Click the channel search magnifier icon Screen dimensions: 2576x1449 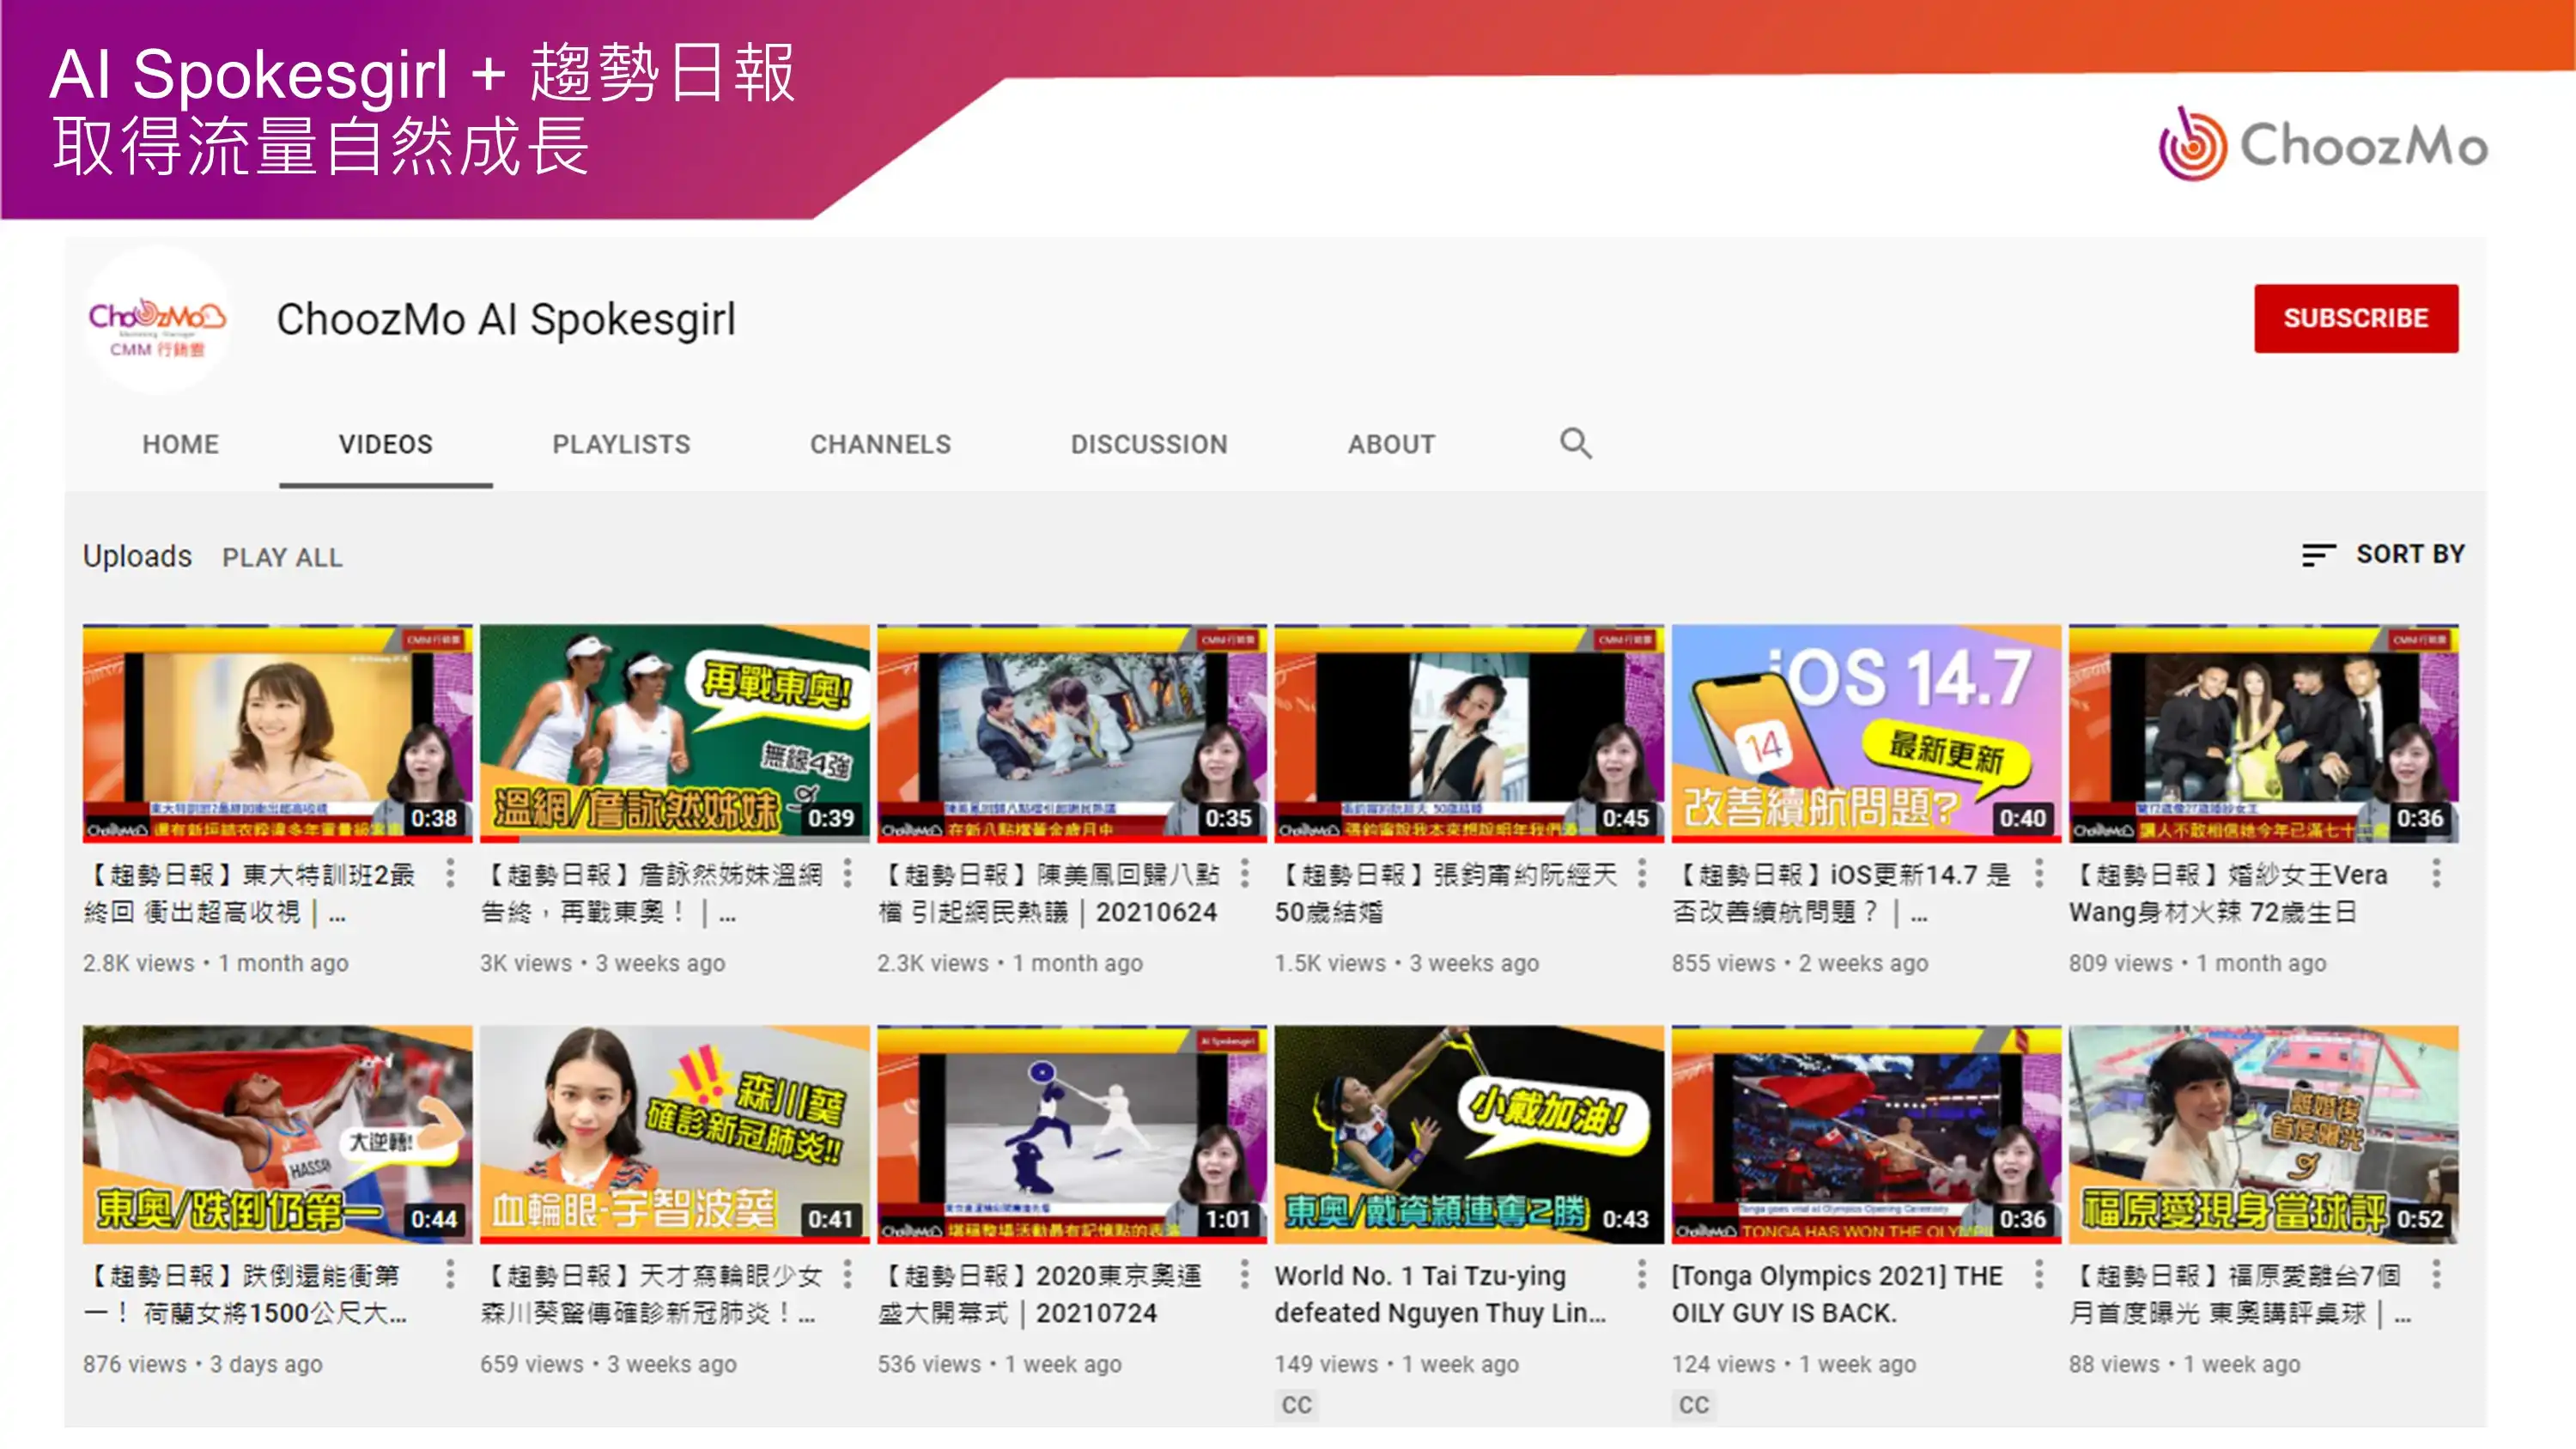(1576, 443)
